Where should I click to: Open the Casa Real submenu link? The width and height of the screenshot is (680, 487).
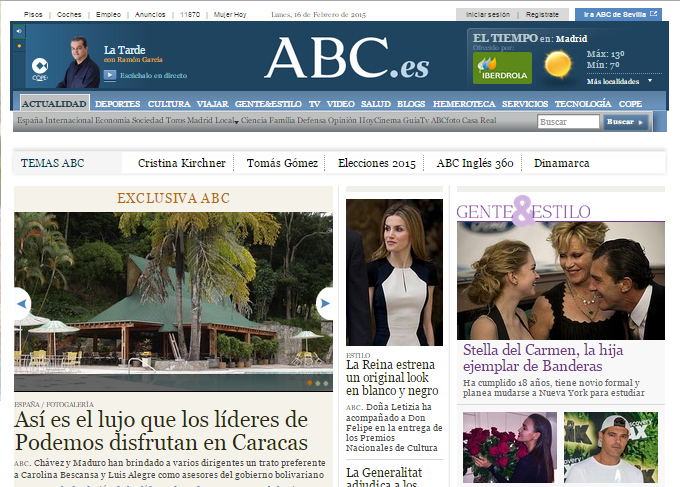(x=479, y=120)
